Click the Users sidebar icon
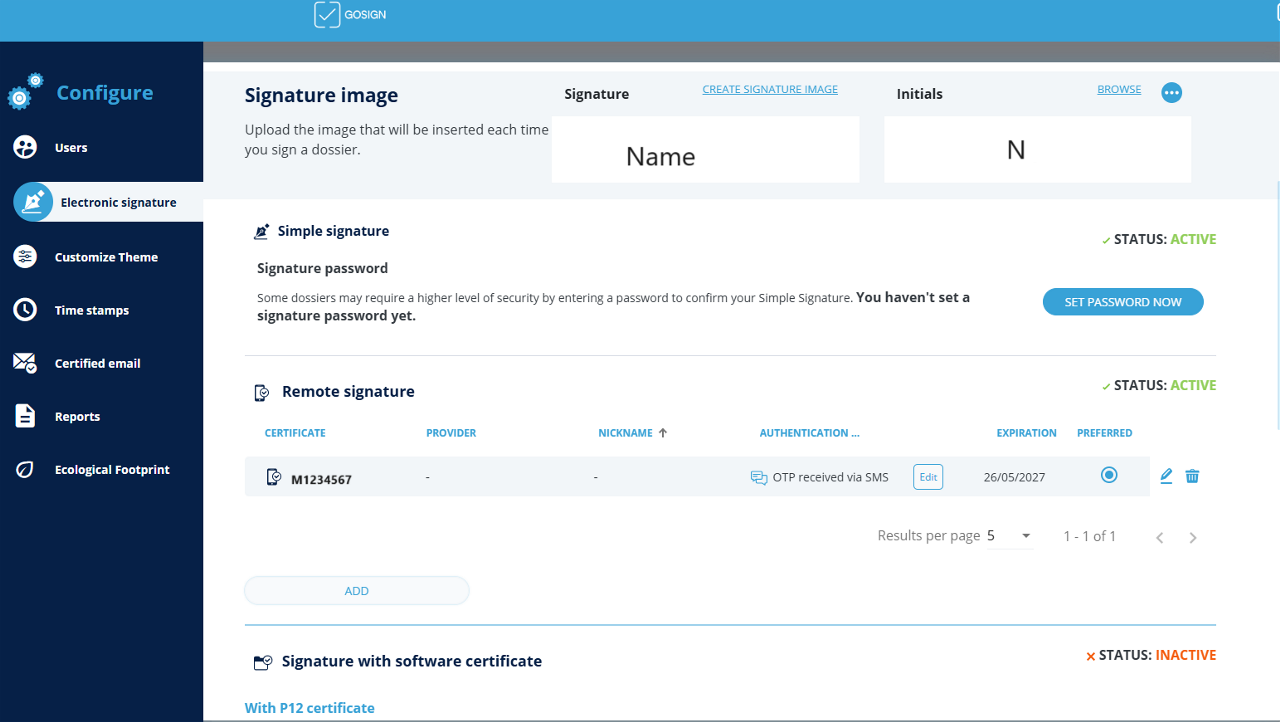Image resolution: width=1280 pixels, height=722 pixels. pyautogui.click(x=25, y=147)
